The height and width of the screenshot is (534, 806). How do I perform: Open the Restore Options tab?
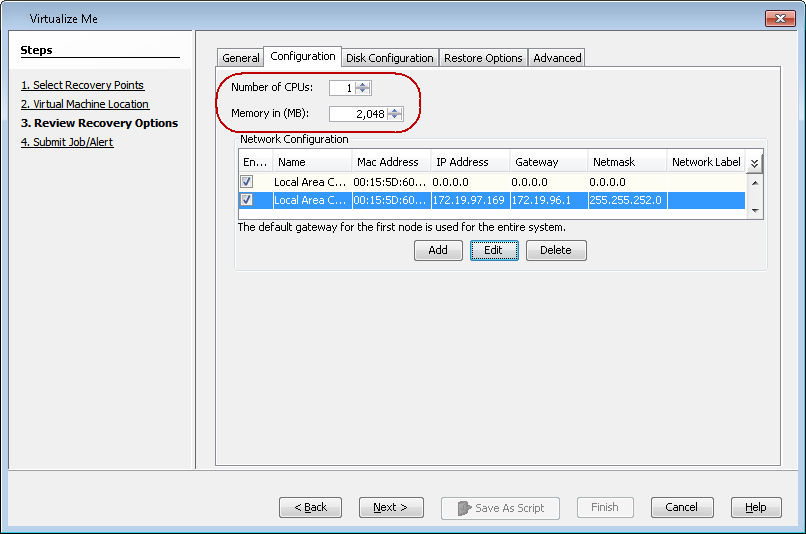[483, 58]
